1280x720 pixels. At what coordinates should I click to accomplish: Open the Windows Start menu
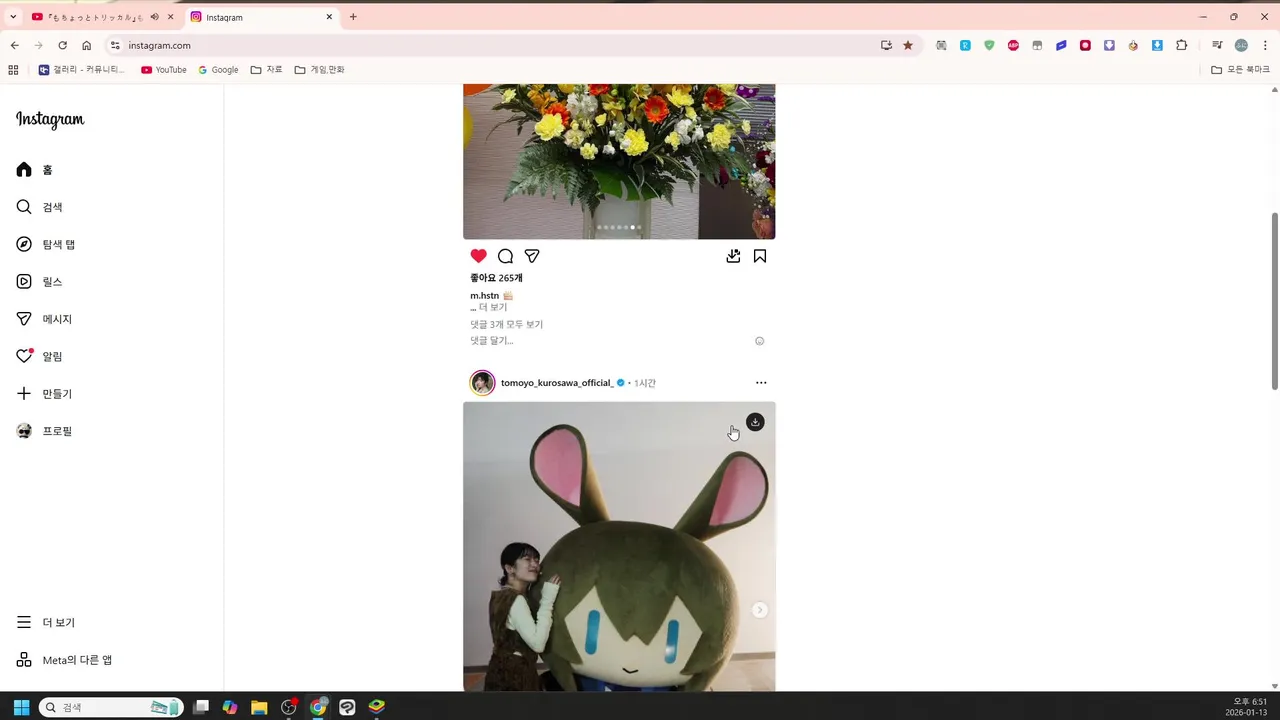[21, 707]
